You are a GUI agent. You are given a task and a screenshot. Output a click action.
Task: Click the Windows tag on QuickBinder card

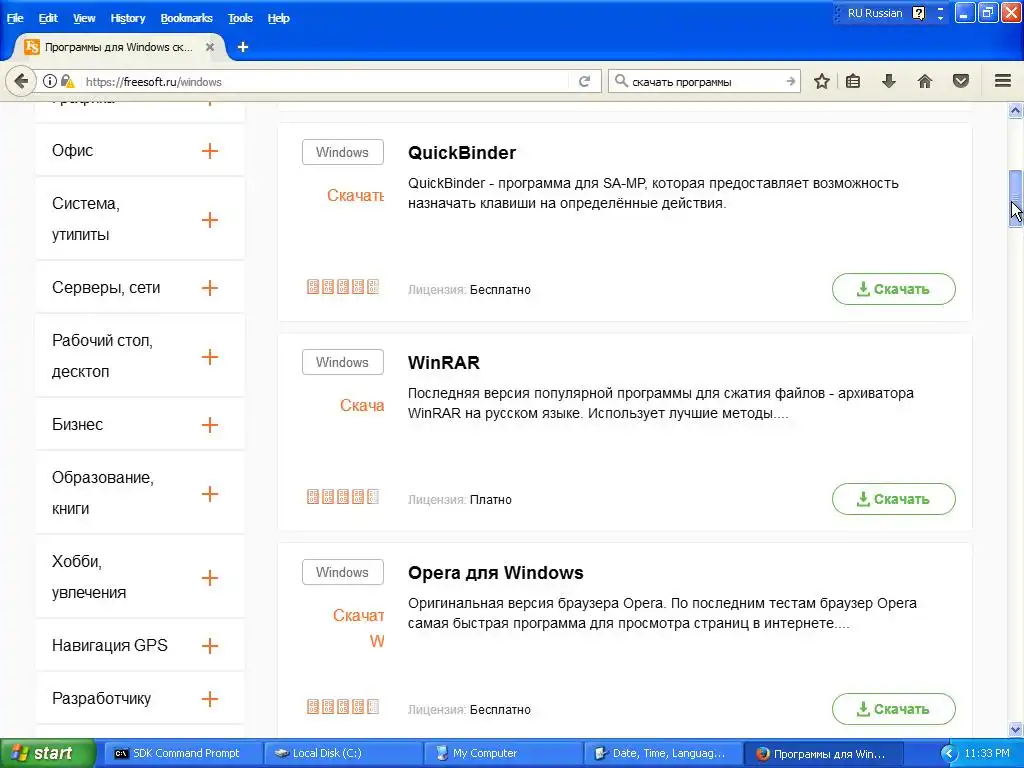(343, 152)
